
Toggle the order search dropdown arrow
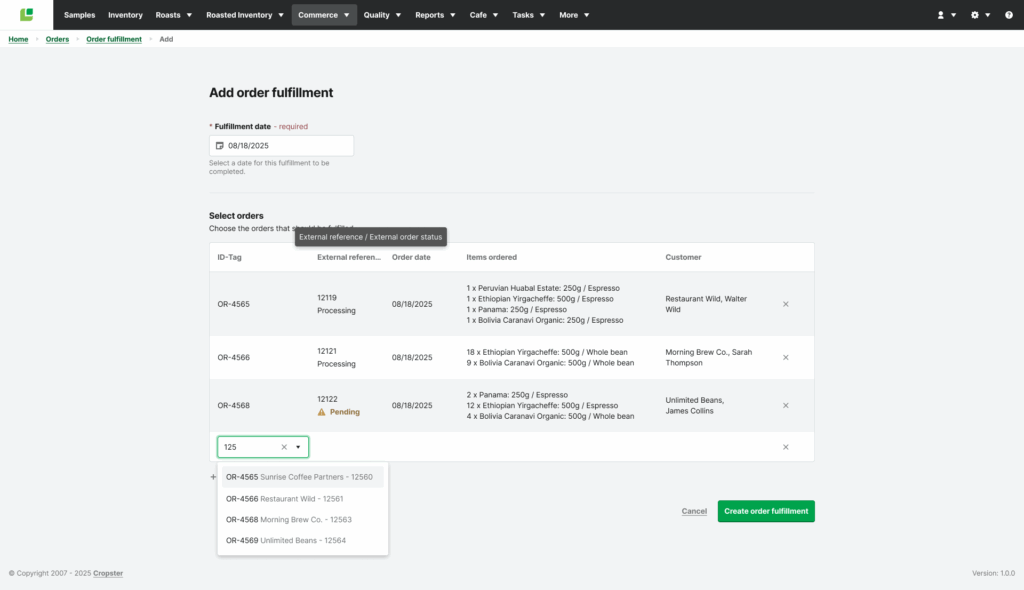pyautogui.click(x=298, y=447)
